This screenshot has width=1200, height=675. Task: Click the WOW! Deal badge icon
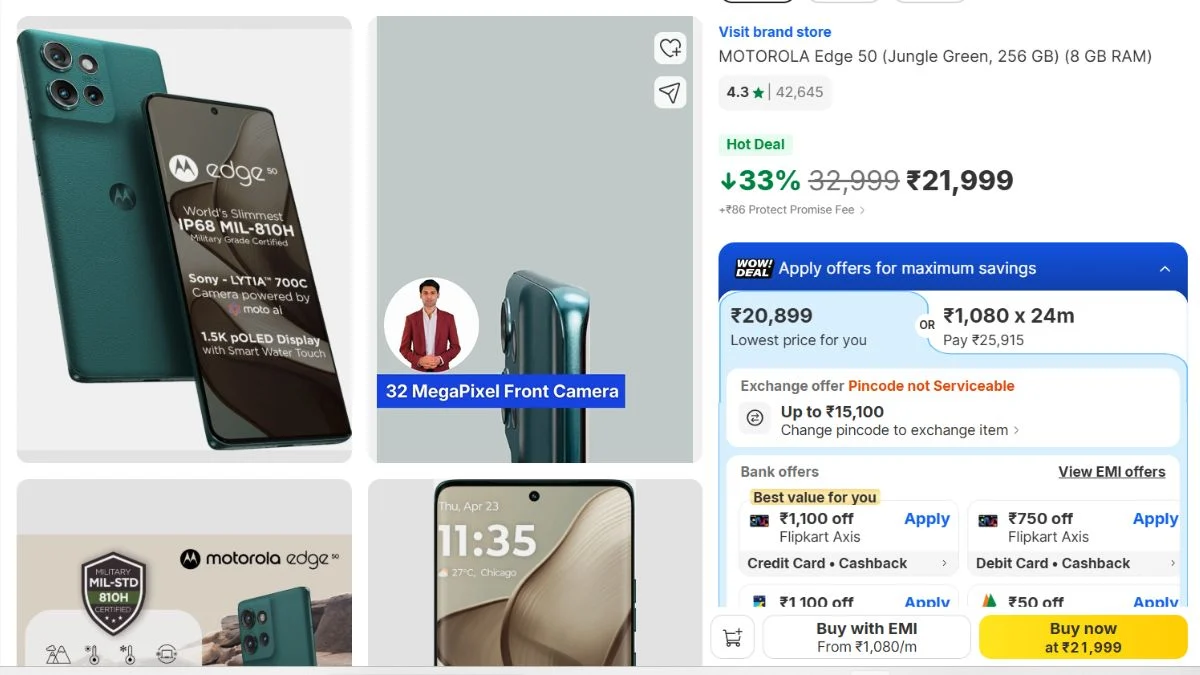click(754, 268)
